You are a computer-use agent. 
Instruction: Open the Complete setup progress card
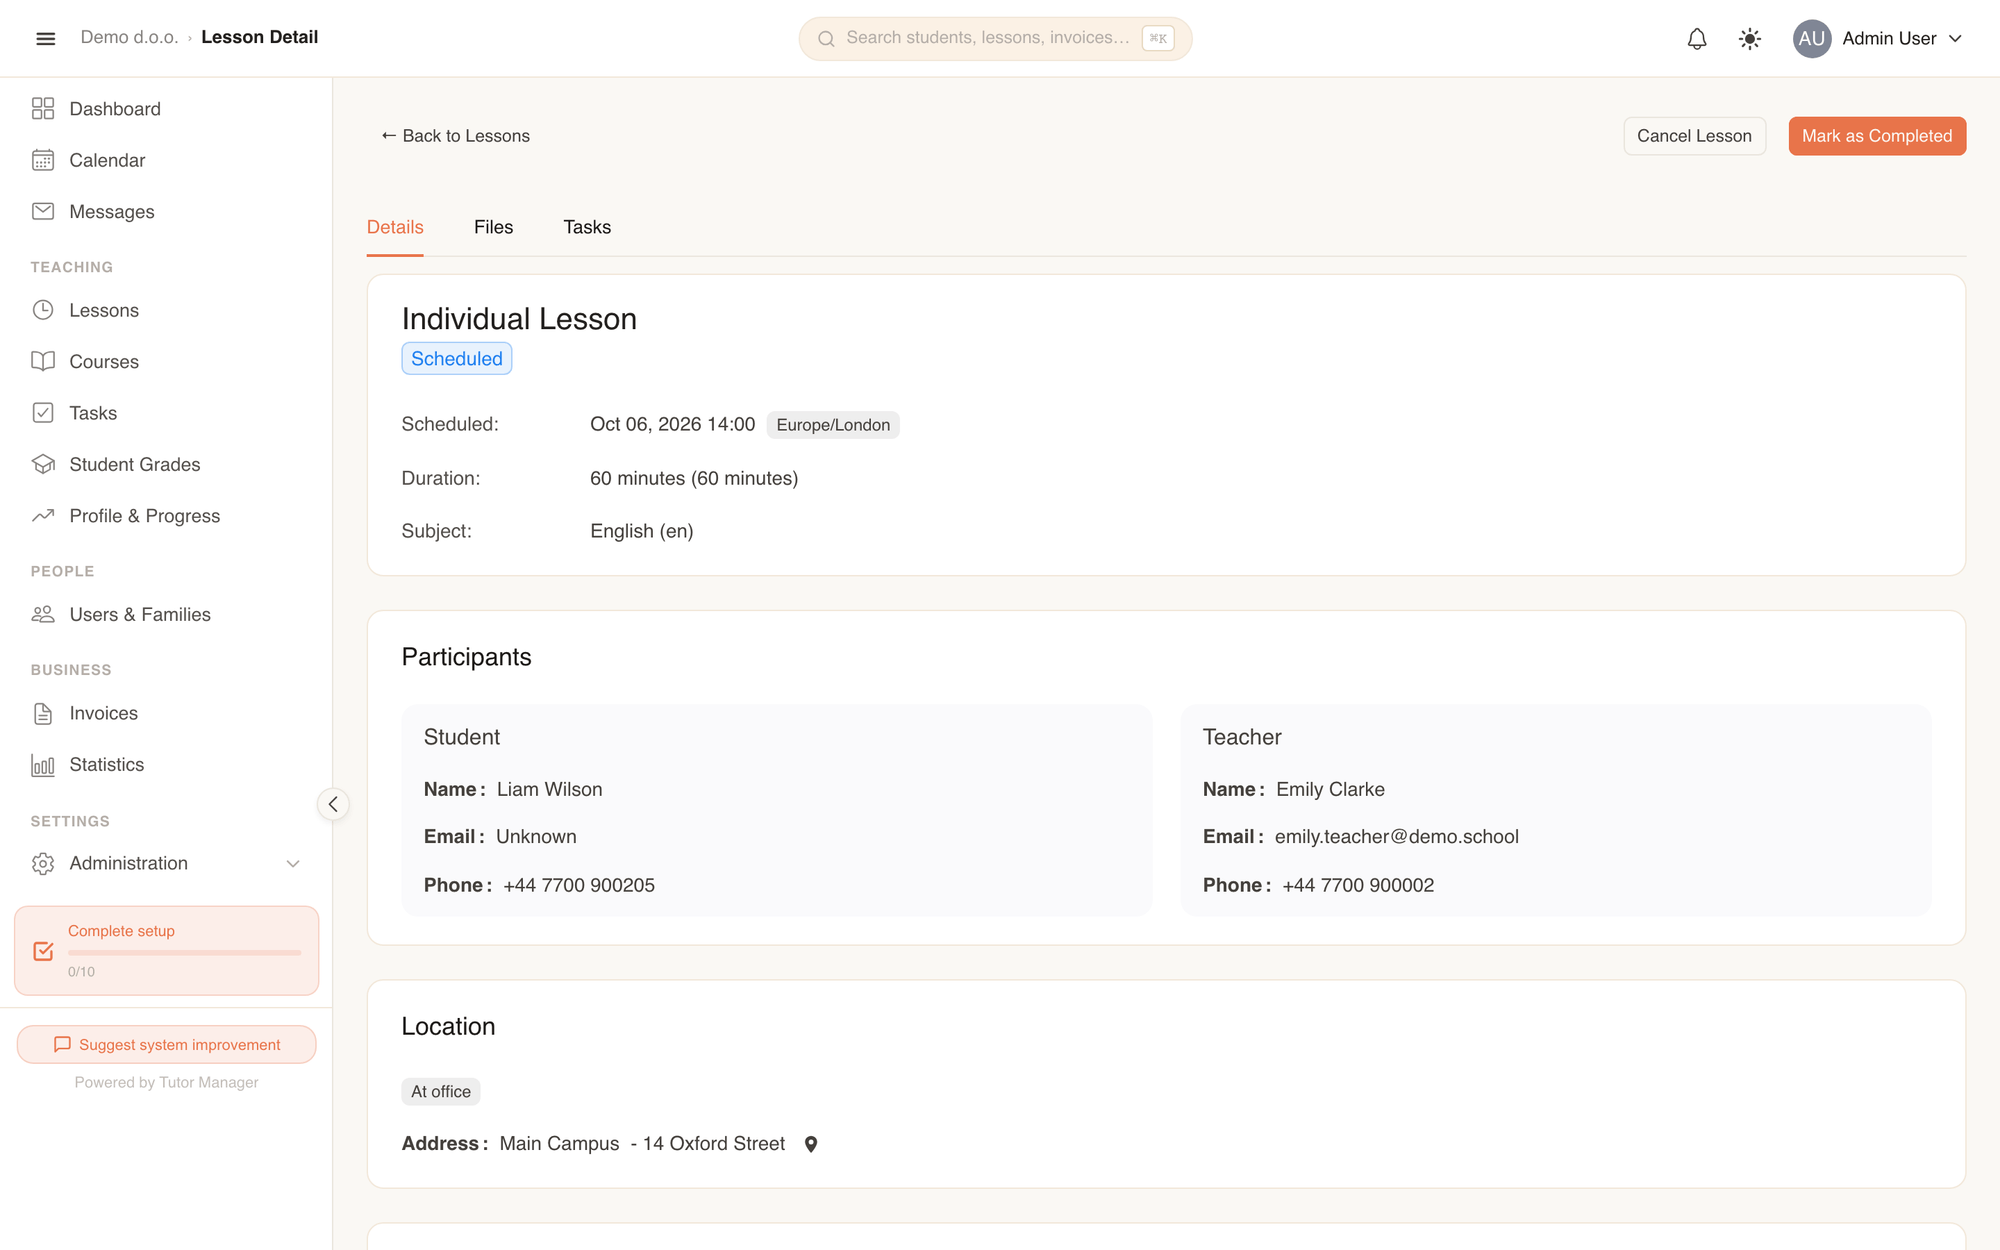[167, 950]
